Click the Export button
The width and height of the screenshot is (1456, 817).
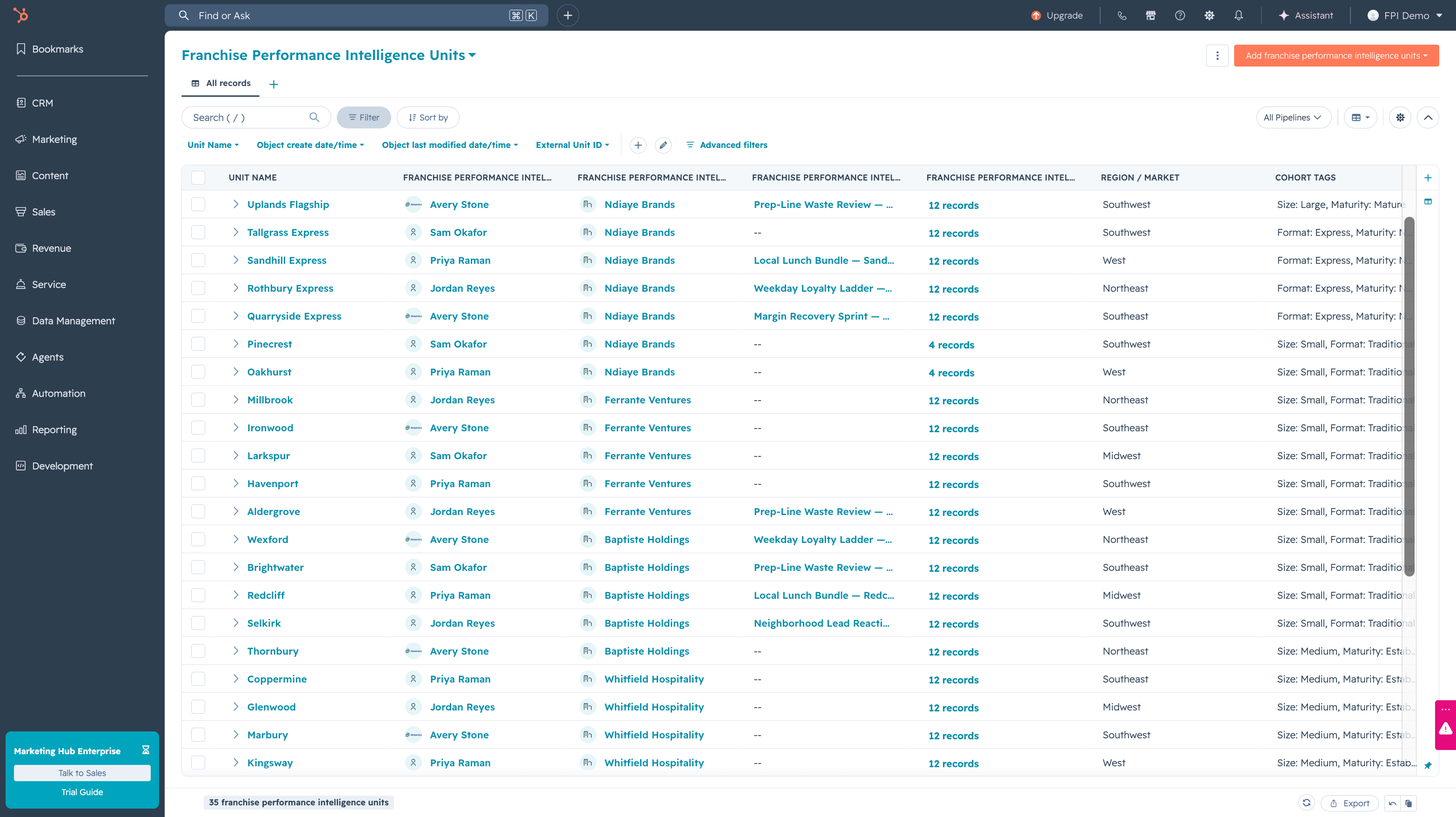point(1350,803)
